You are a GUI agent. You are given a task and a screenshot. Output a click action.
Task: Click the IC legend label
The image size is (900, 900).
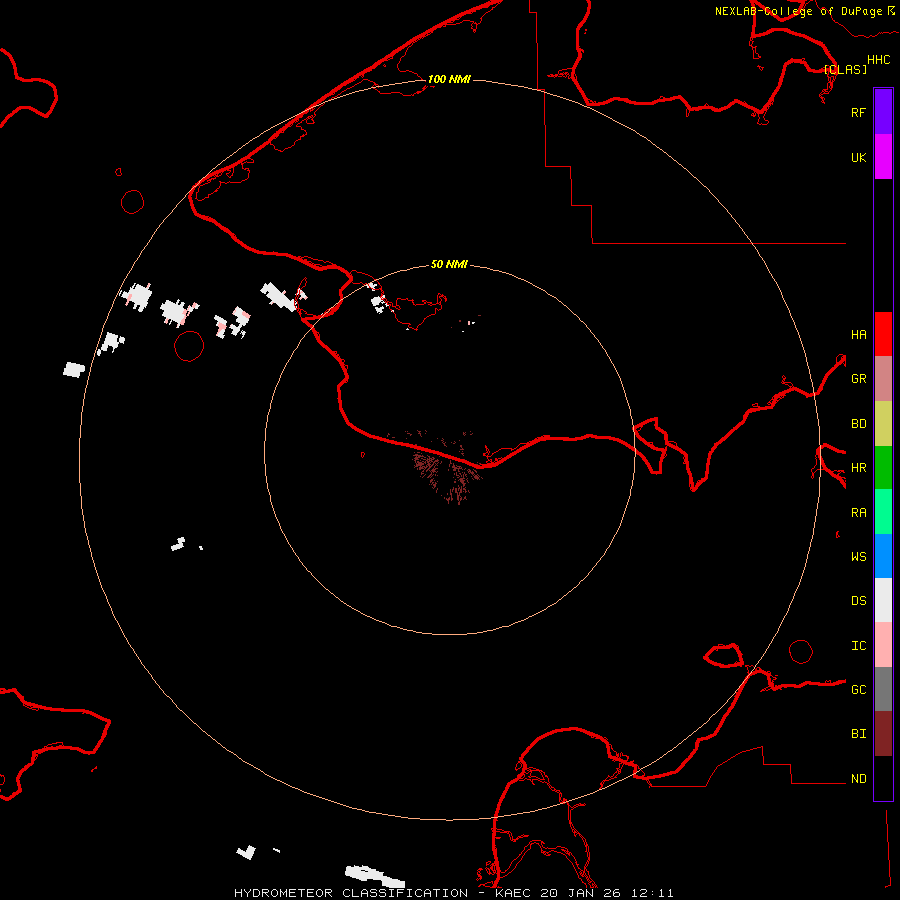click(858, 645)
